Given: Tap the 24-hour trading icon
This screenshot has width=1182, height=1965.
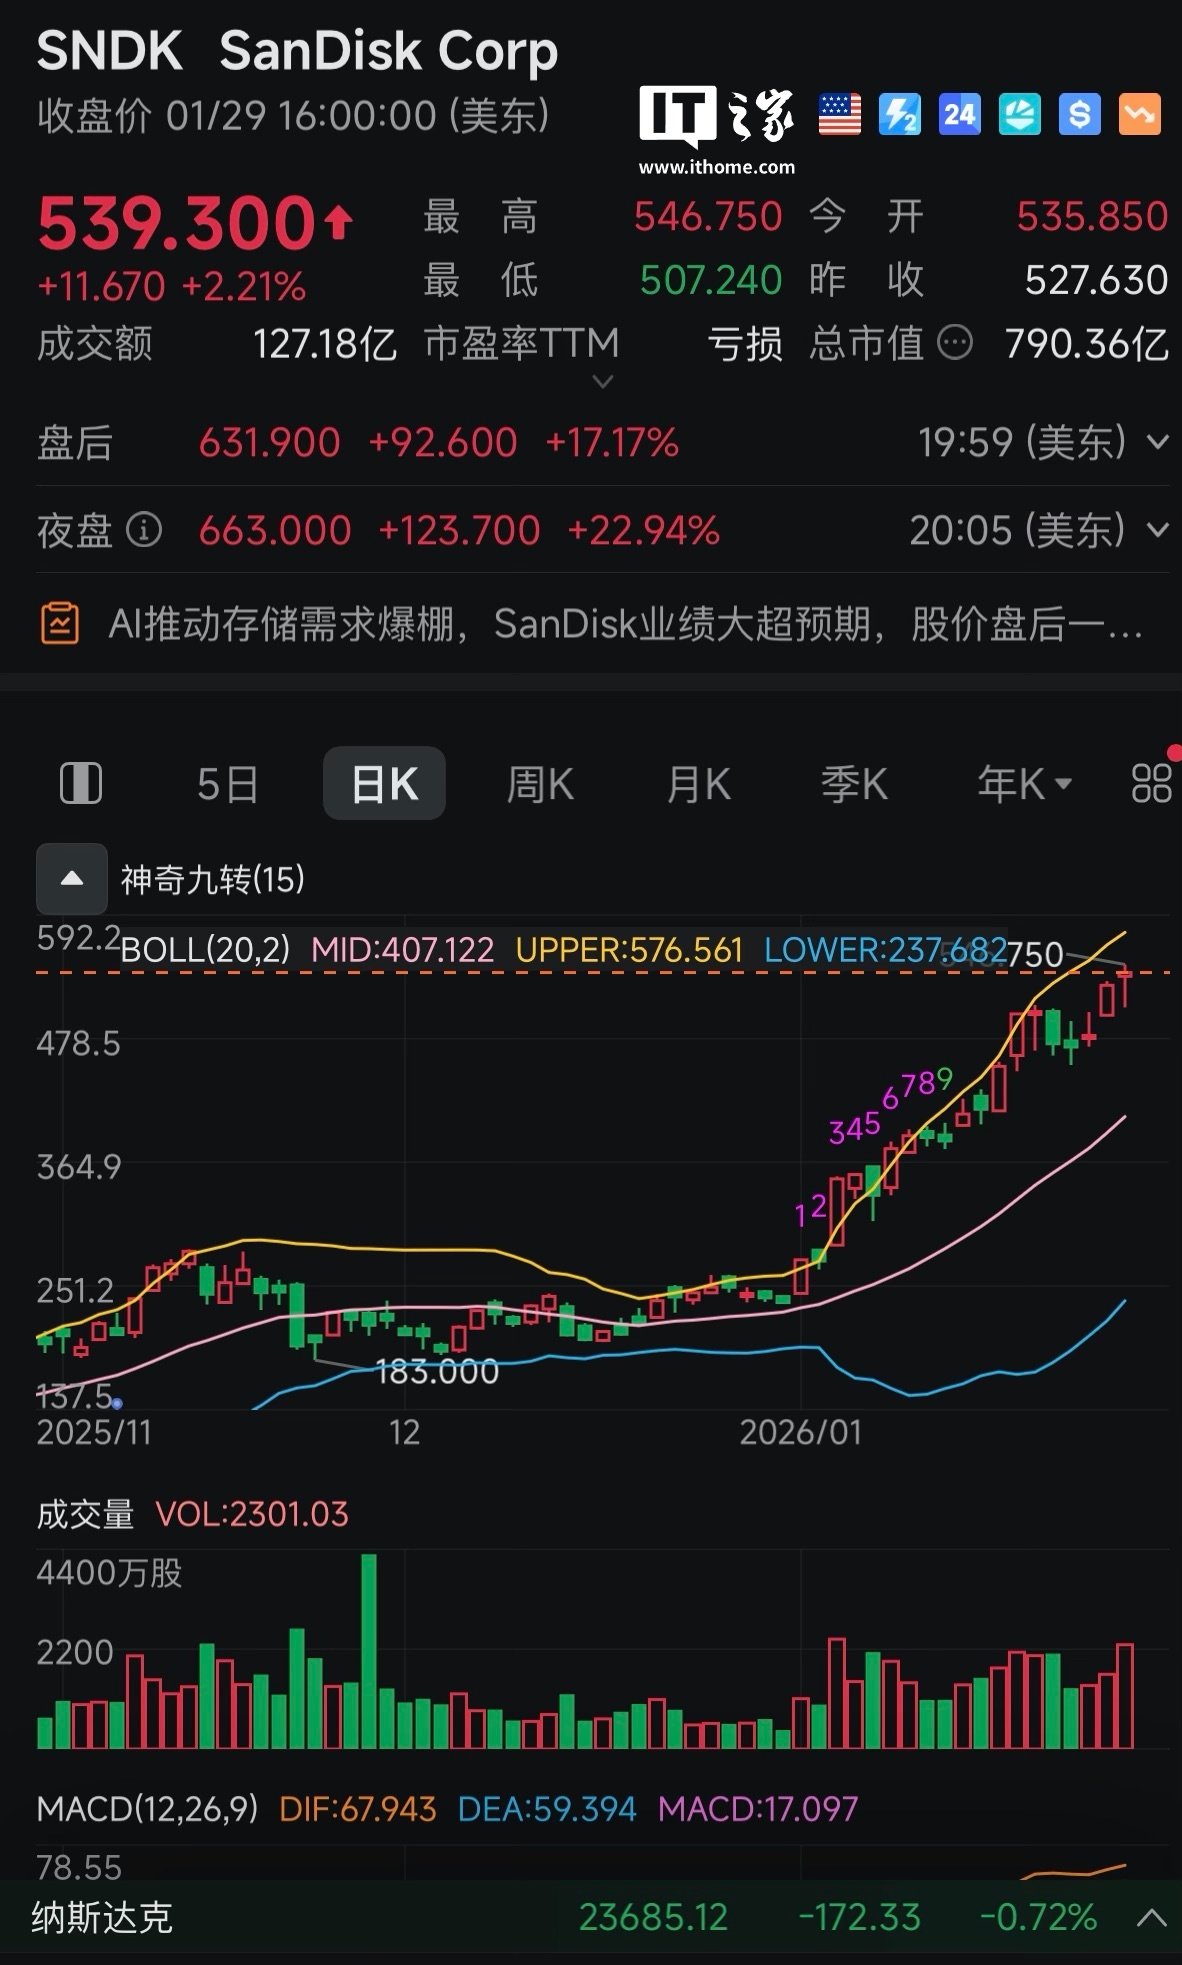Looking at the screenshot, I should [x=959, y=115].
